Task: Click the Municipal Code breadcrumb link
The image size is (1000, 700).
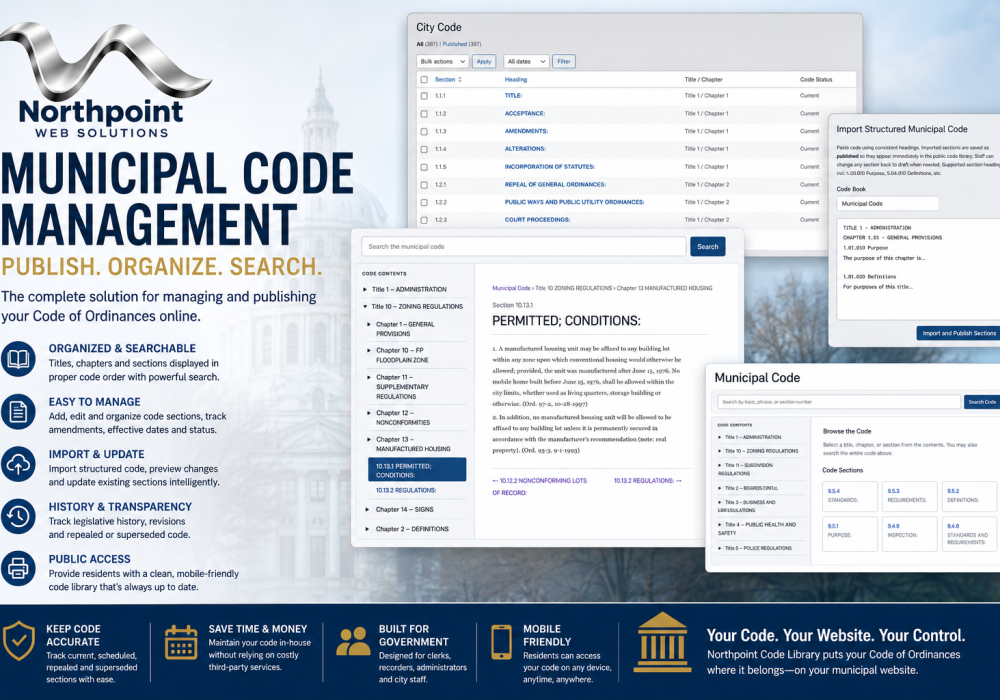Action: pos(511,288)
